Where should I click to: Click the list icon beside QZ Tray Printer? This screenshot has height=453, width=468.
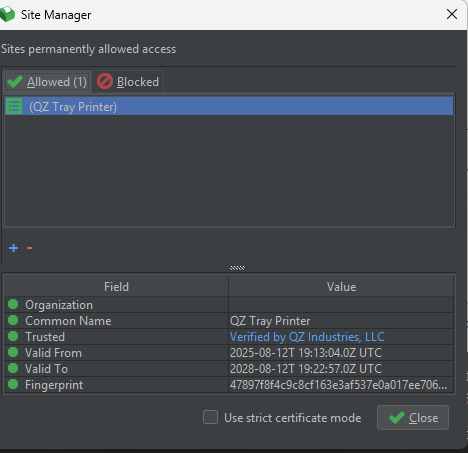[x=14, y=106]
